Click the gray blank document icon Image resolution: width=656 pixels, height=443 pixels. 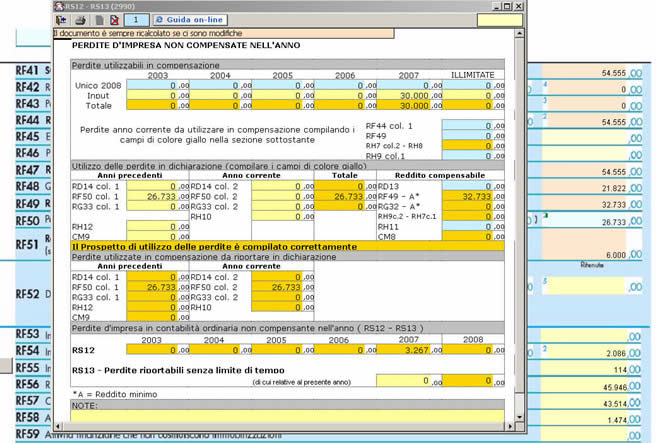[100, 20]
